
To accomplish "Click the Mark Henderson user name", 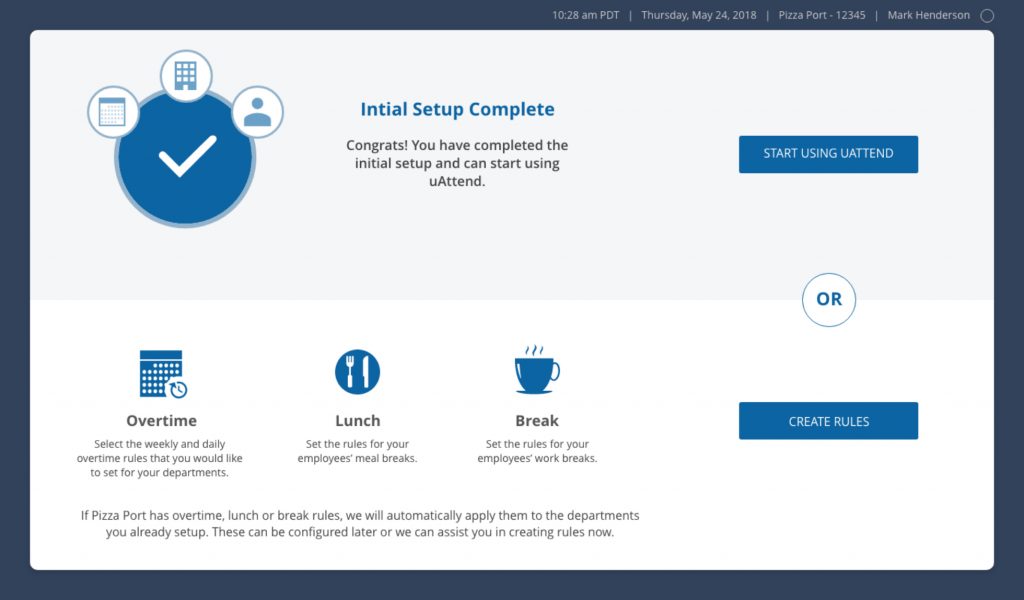I will pos(928,15).
